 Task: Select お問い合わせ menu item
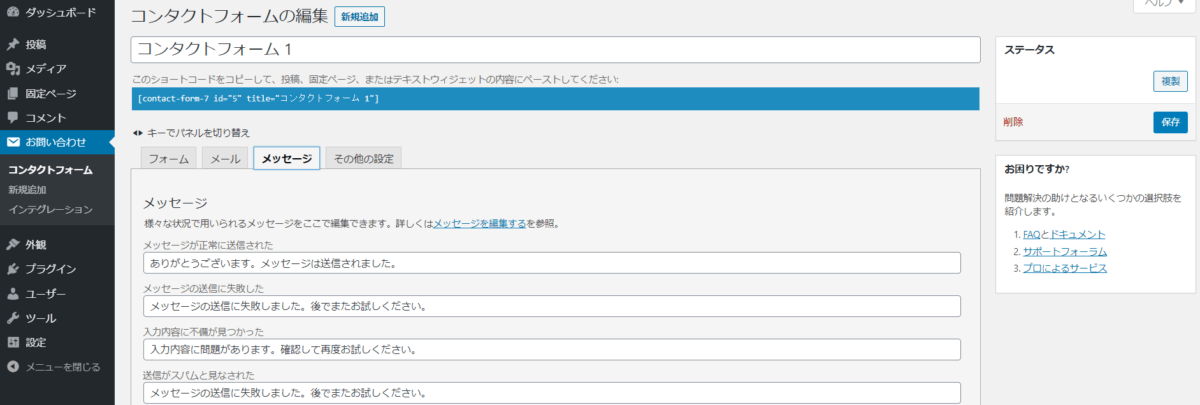point(57,142)
